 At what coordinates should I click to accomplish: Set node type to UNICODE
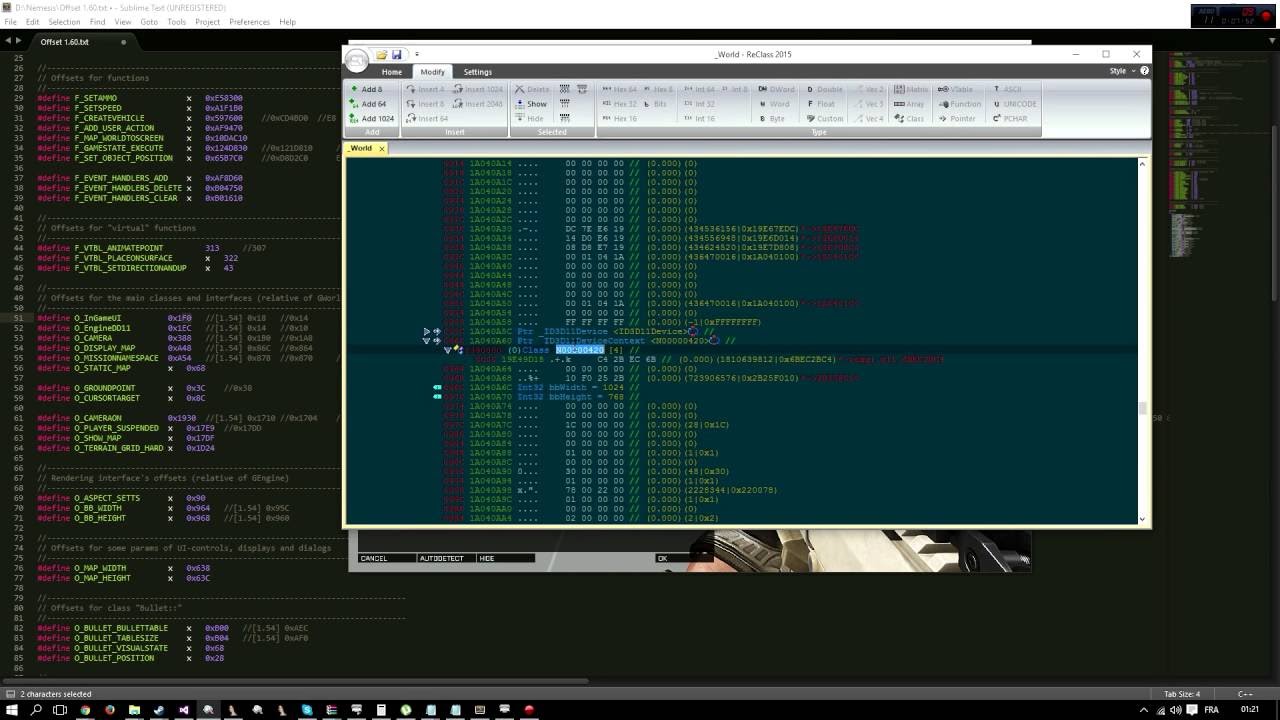[1015, 104]
